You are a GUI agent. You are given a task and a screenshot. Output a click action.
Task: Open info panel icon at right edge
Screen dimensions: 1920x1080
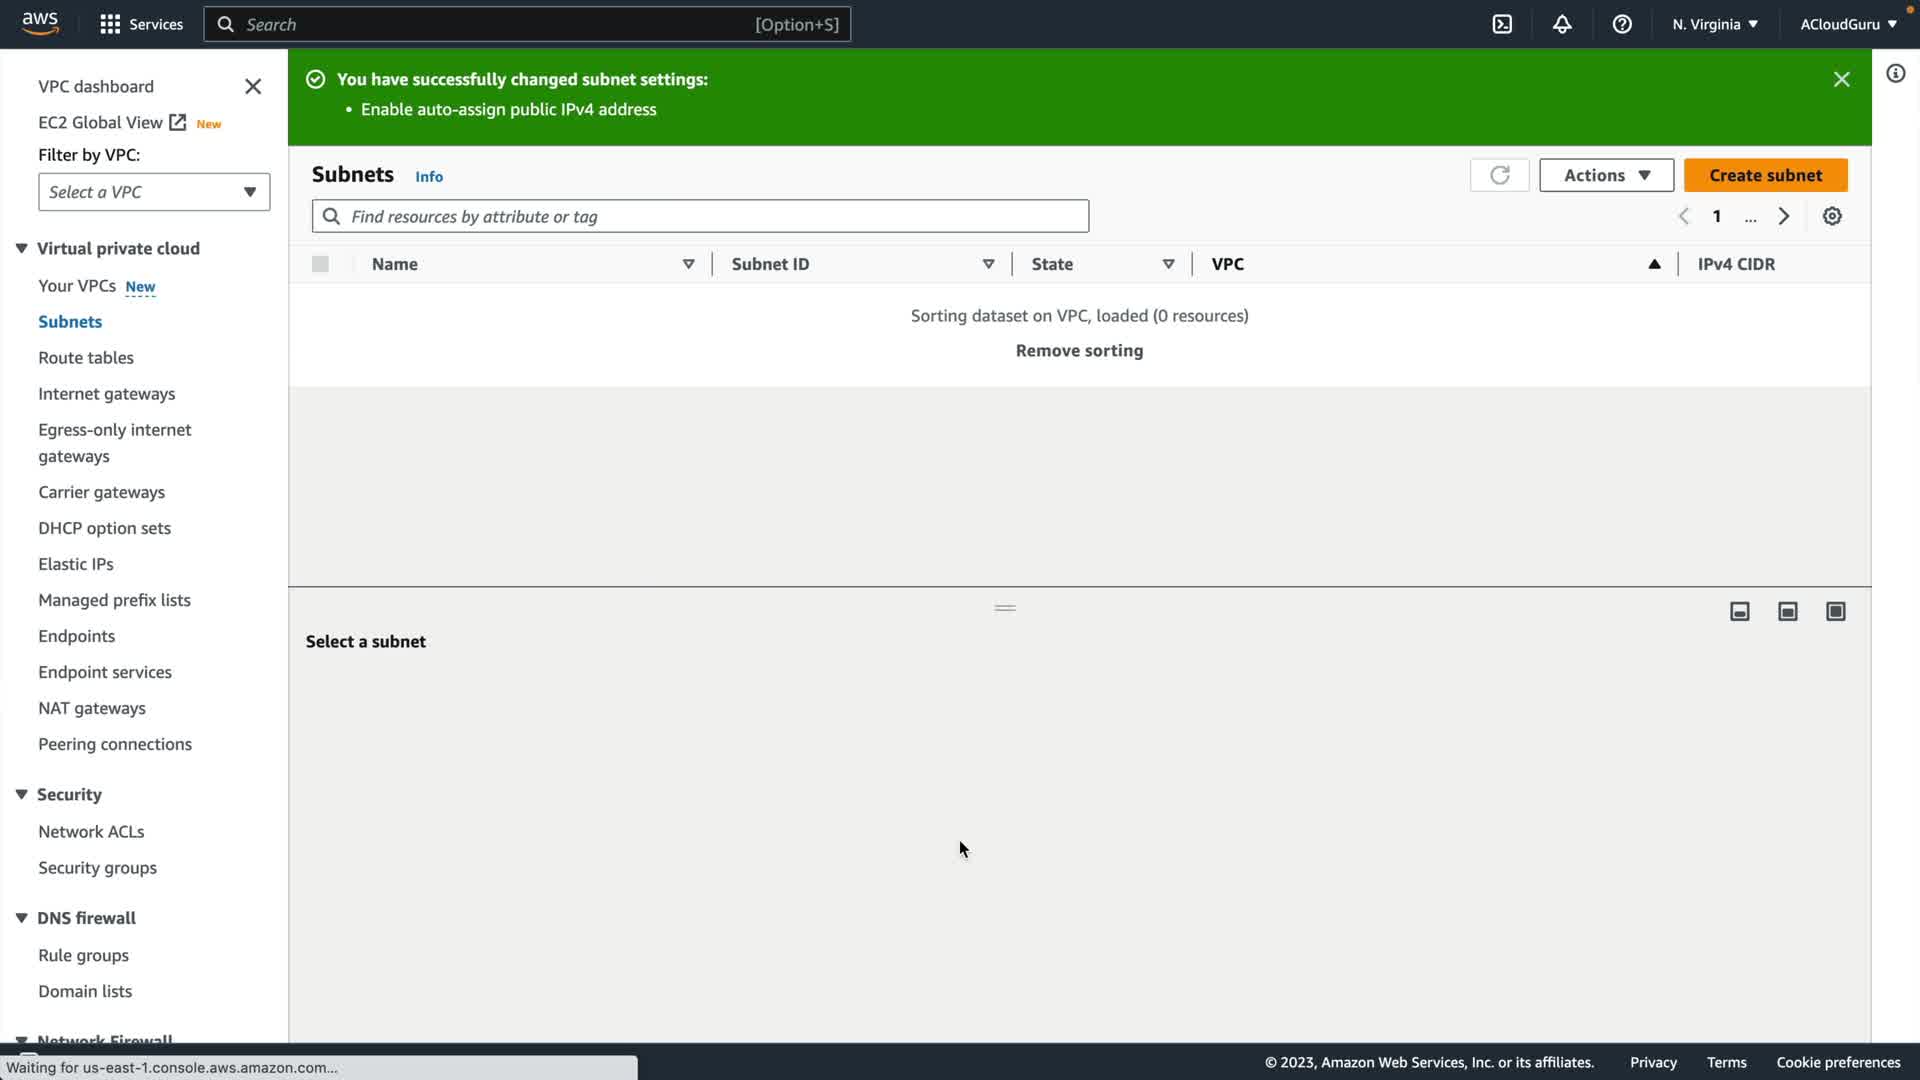click(x=1895, y=73)
